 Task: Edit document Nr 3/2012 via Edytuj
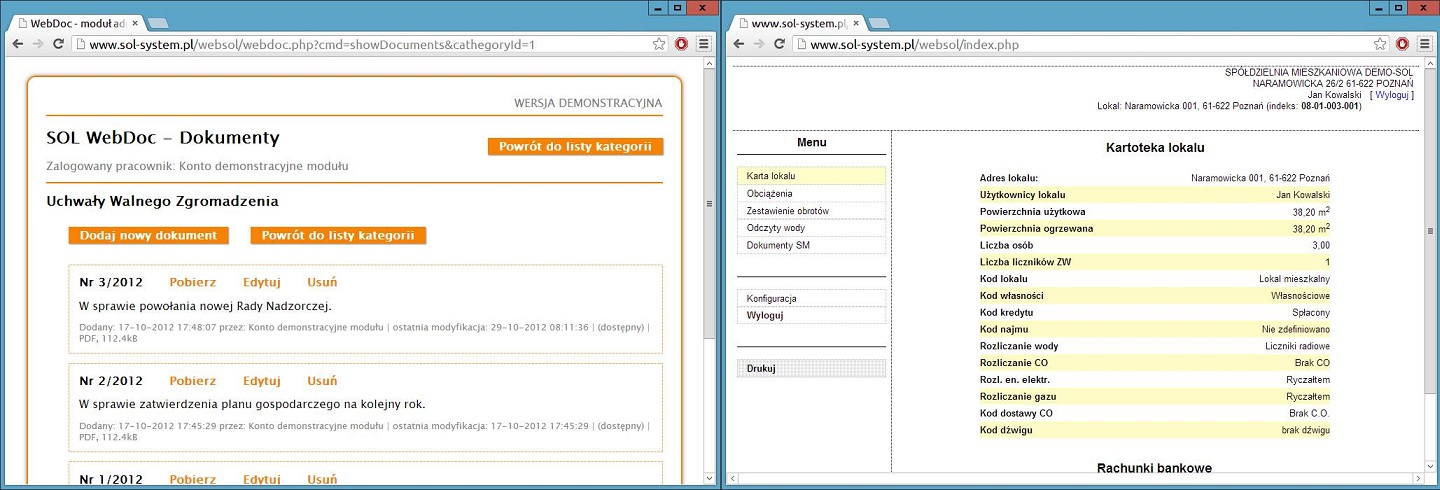pyautogui.click(x=262, y=282)
